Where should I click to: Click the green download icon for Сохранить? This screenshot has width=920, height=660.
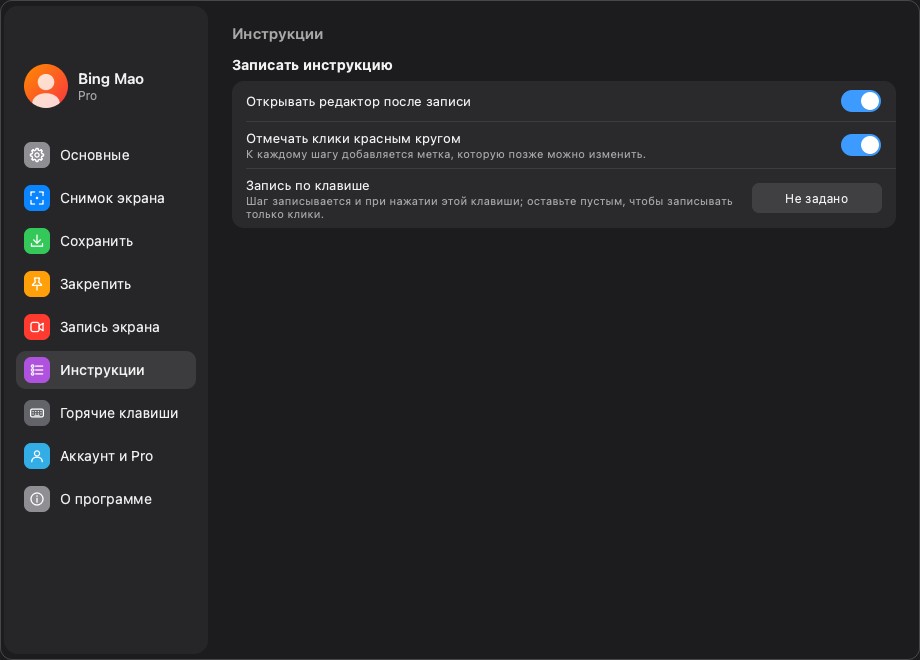click(37, 241)
